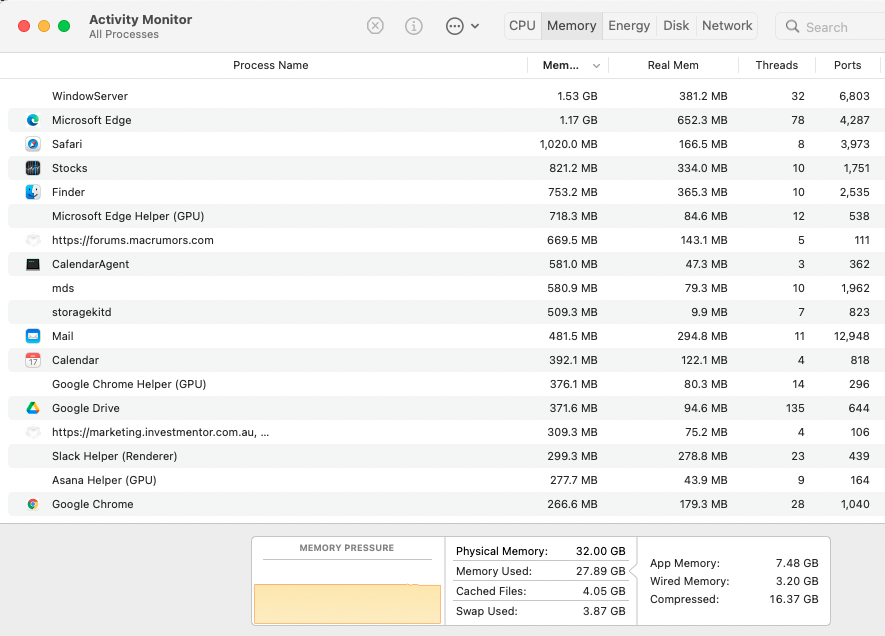Click the Calendar app icon
885x636 pixels.
33,360
